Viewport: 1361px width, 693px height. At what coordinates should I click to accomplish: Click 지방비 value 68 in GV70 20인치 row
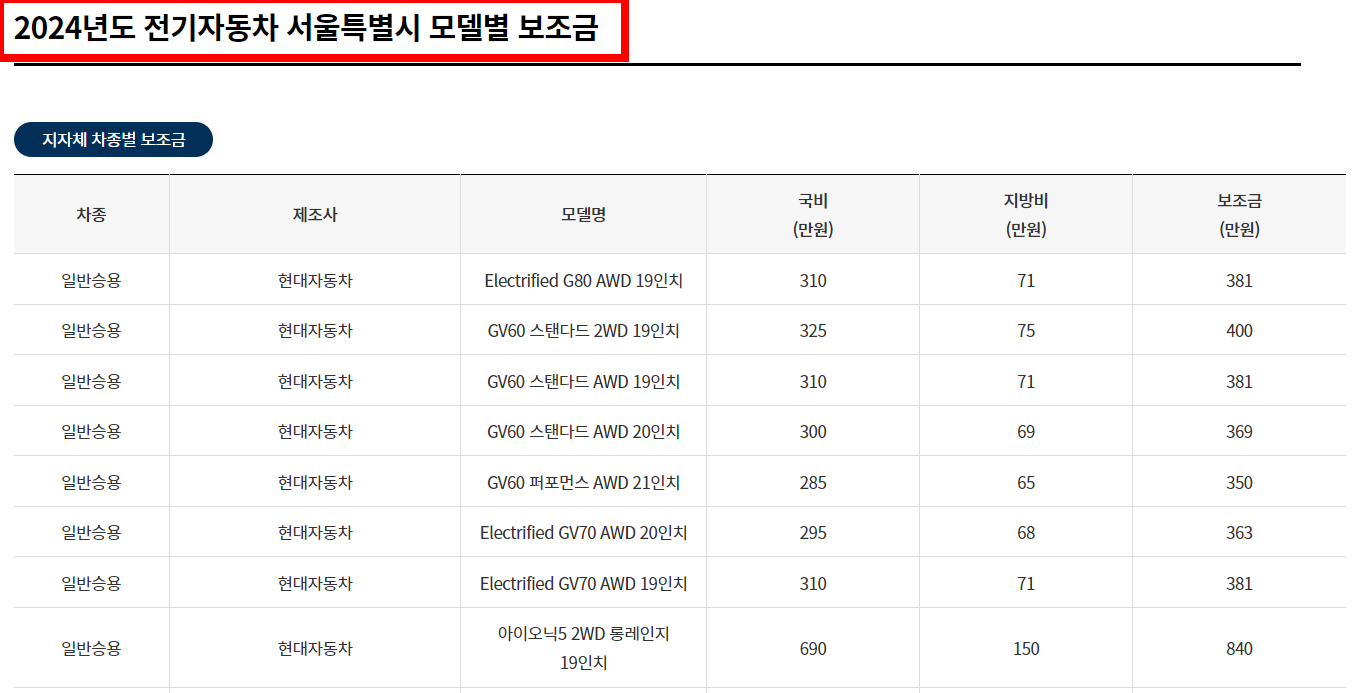point(1026,533)
